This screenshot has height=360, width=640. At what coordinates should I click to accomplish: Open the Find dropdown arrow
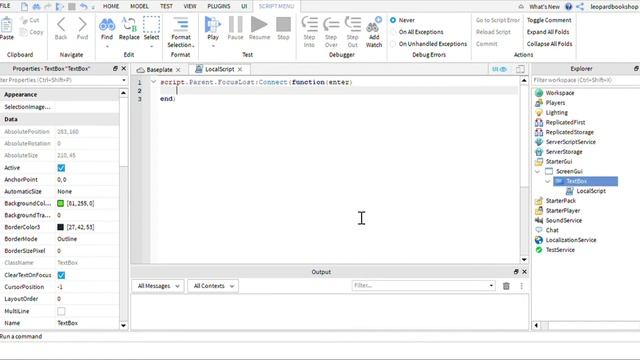(x=107, y=46)
